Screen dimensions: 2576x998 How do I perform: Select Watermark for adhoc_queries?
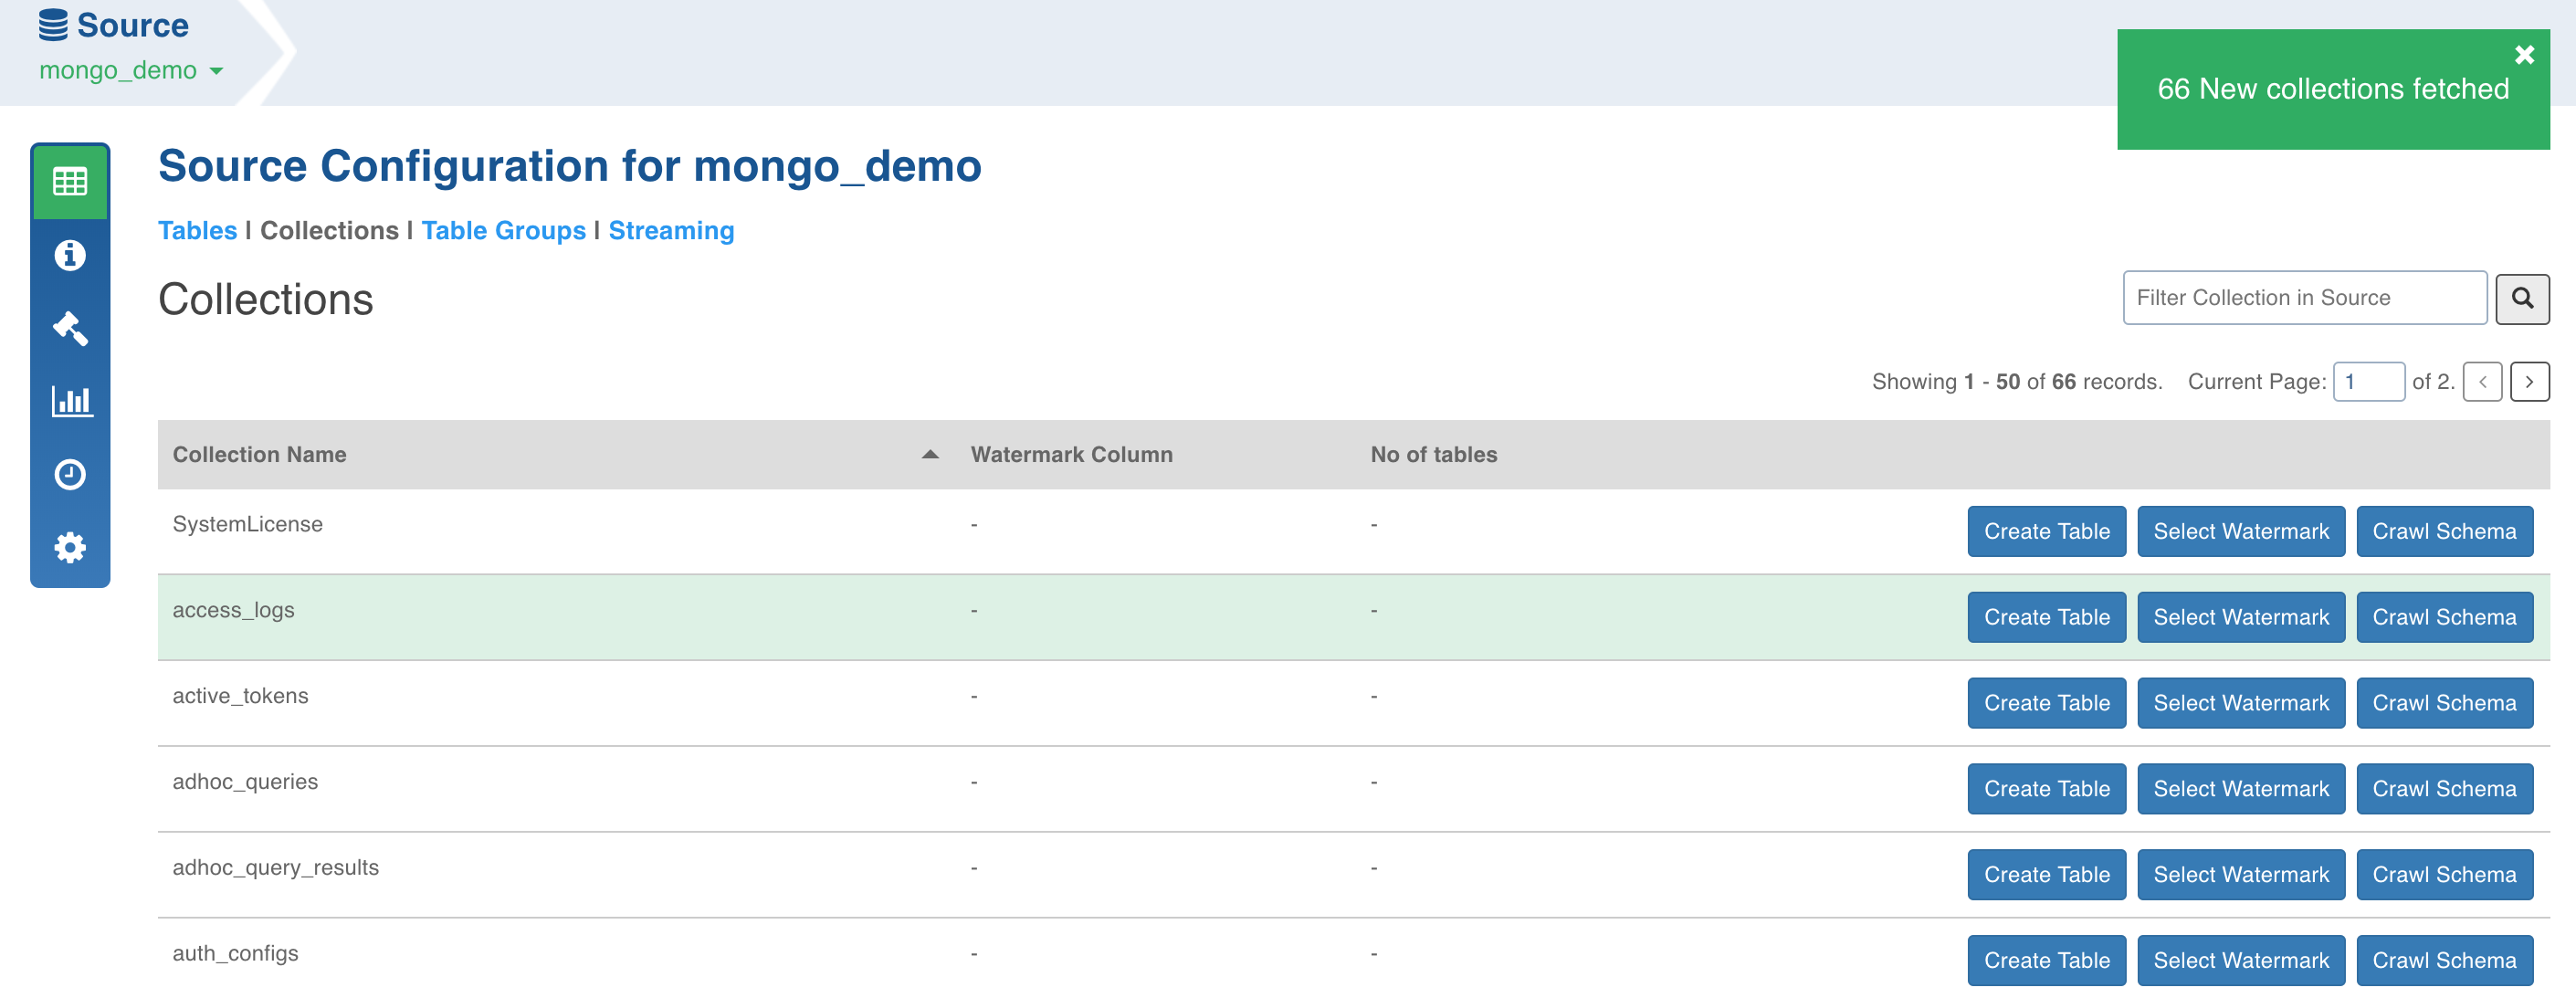2240,790
